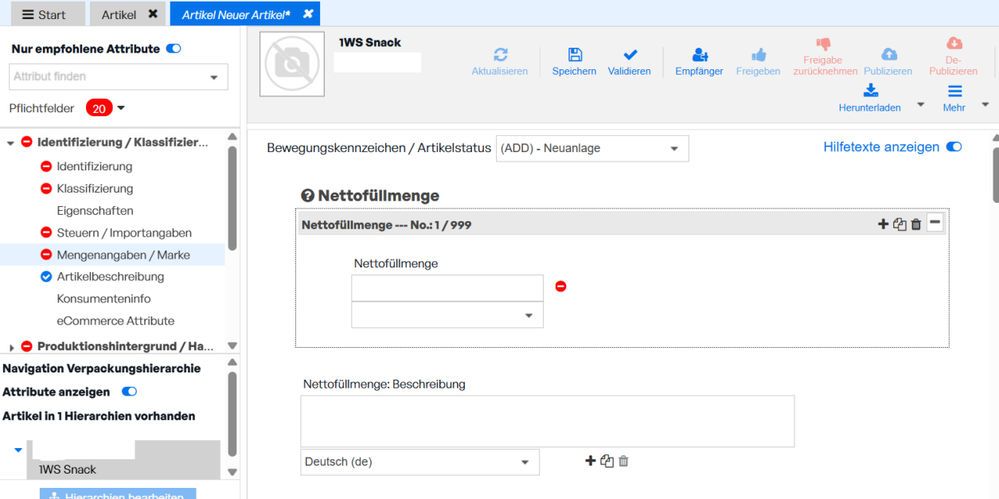Screen dimensions: 999x499
Task: Open the Empfänger recipient icon
Action: tap(700, 55)
